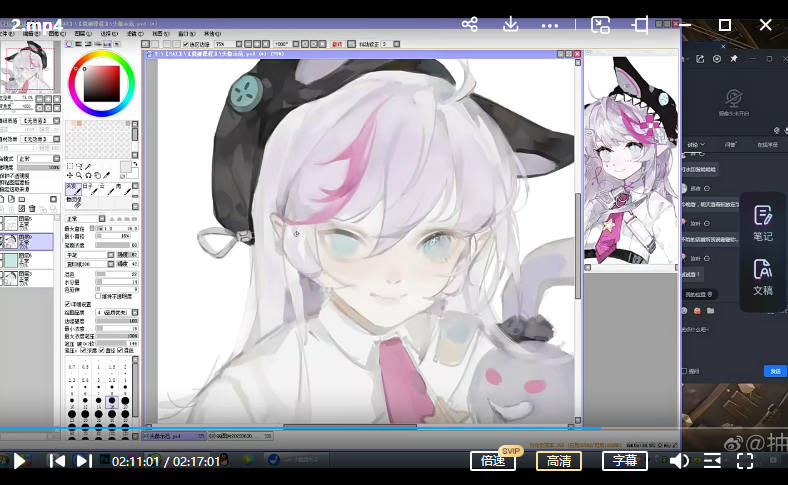Play the video
Screen dimensions: 788x485
click(19, 461)
